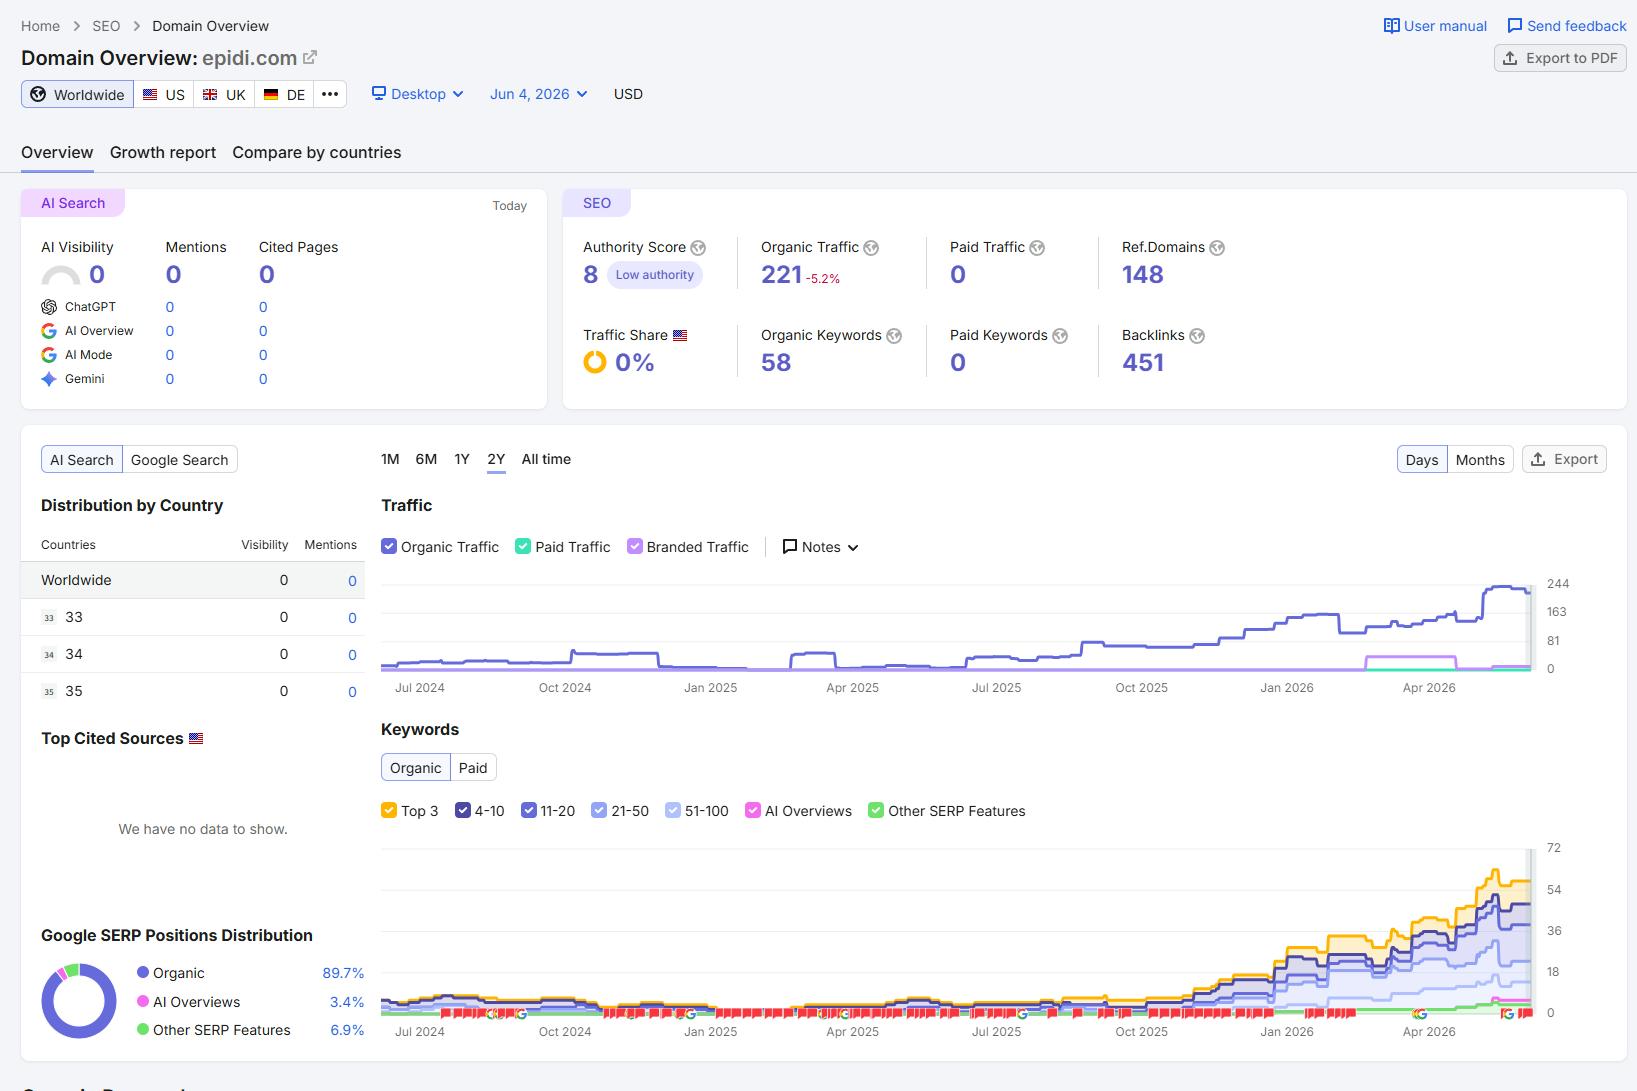Click the Google SERP distribution donut chart

pyautogui.click(x=78, y=1001)
